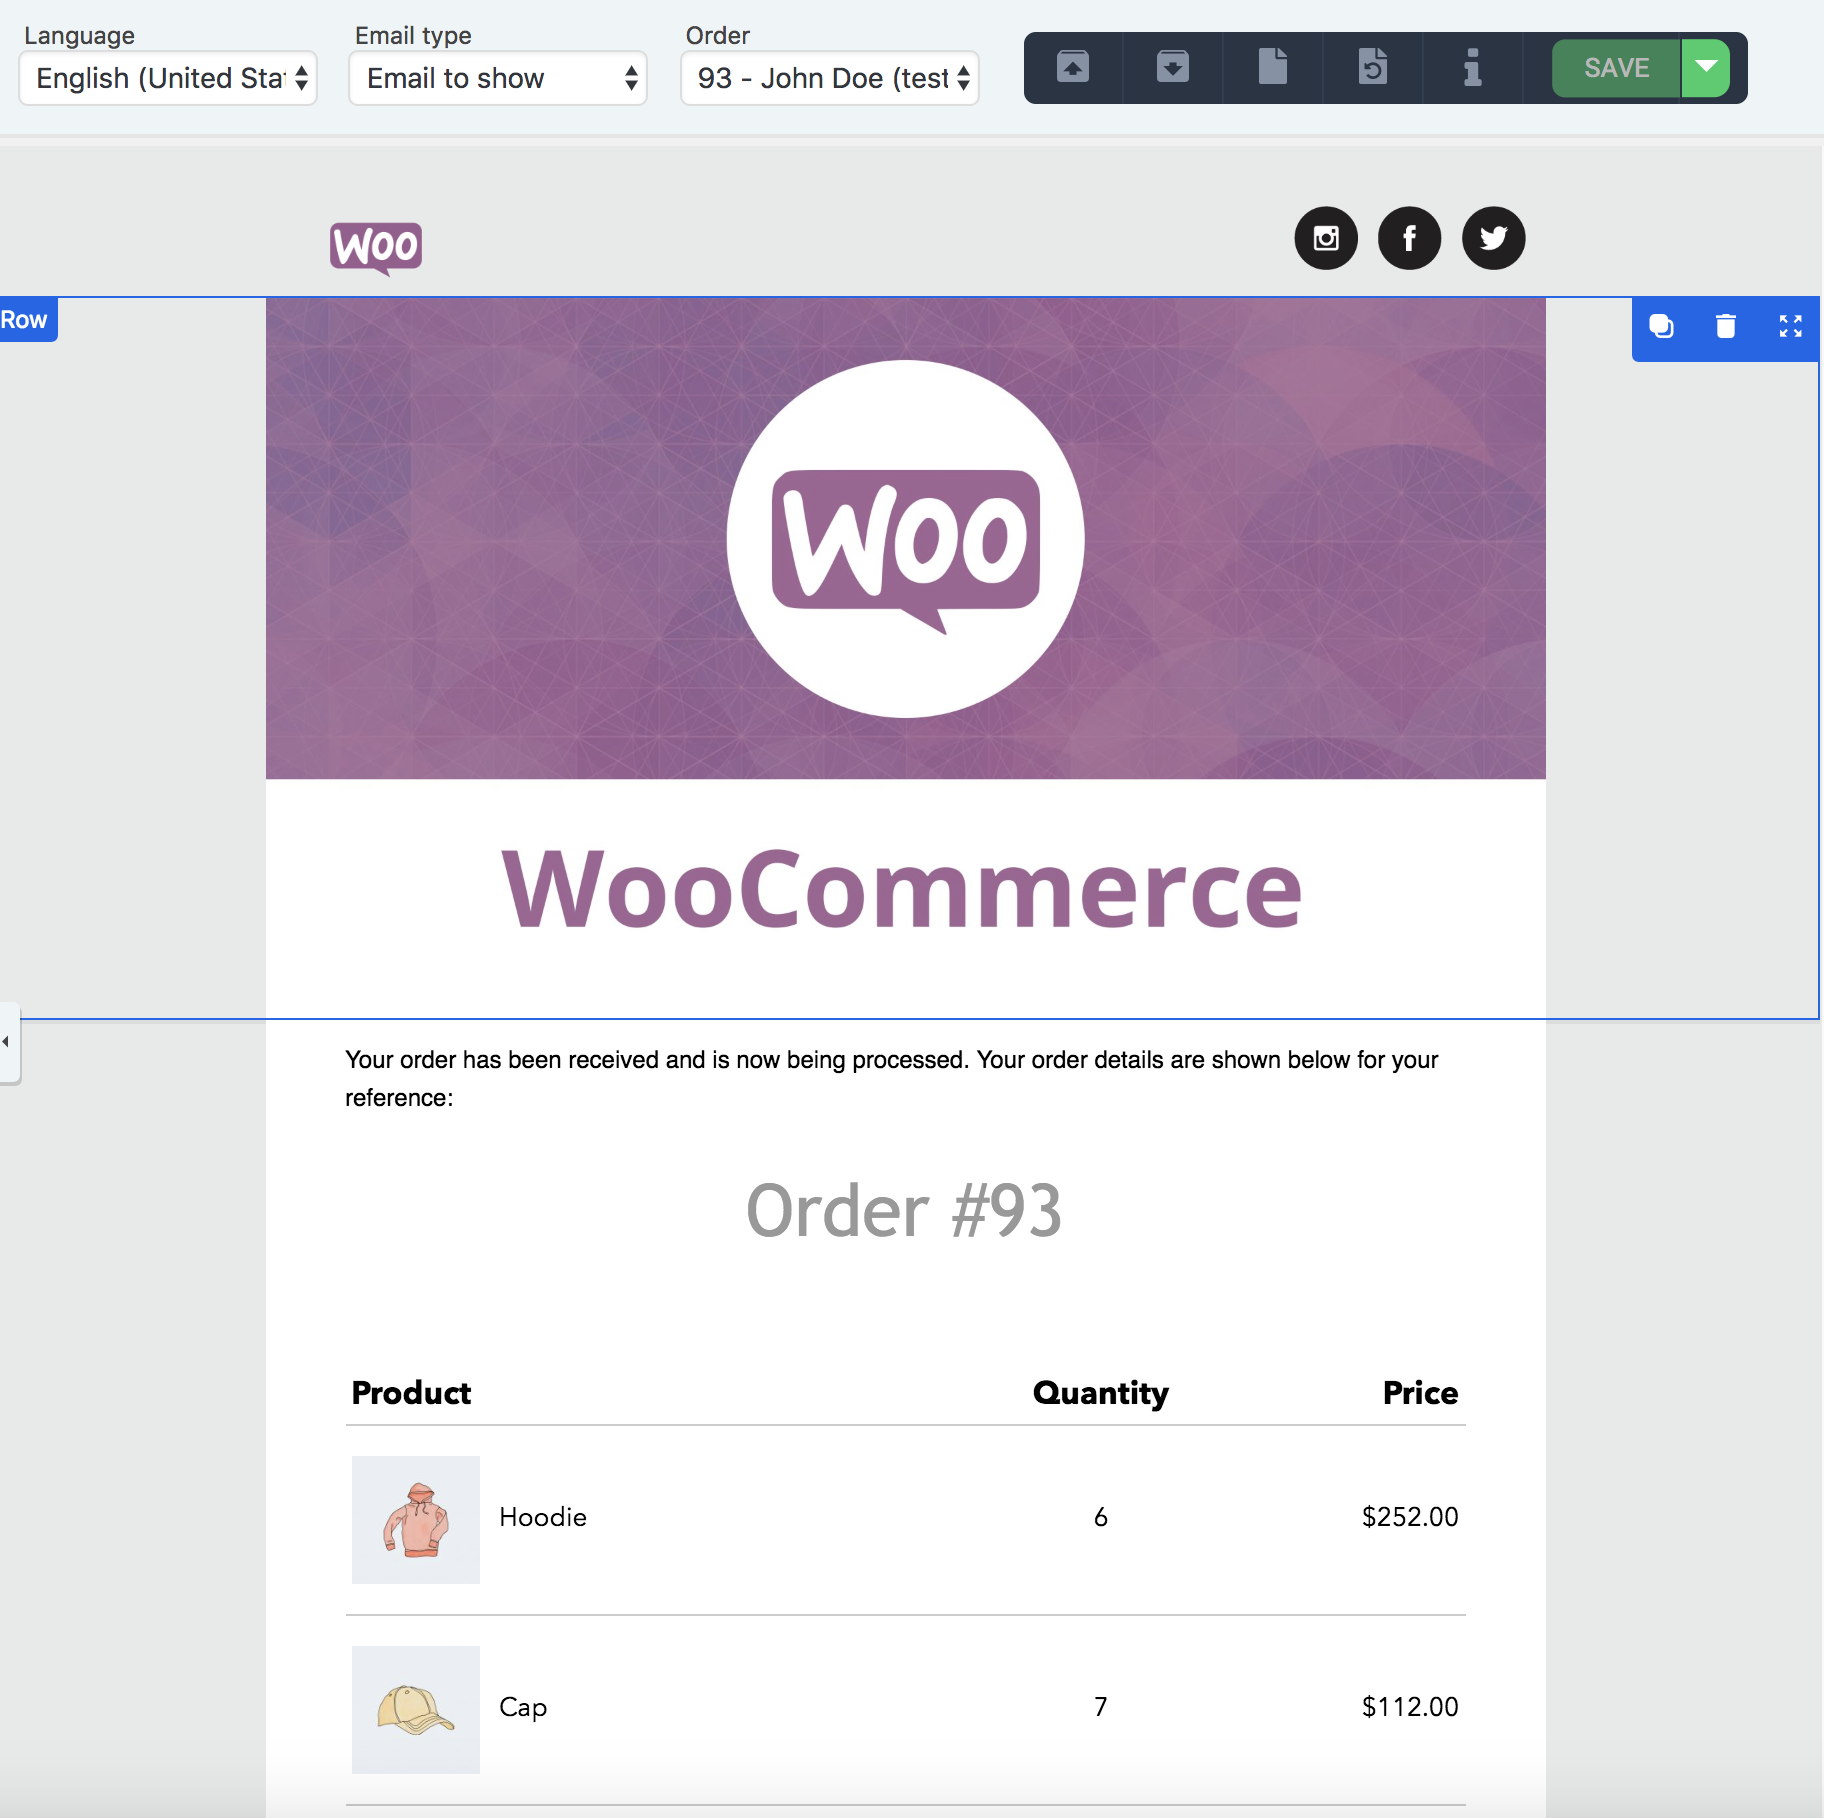This screenshot has height=1818, width=1824.
Task: Click the Price column header
Action: coord(1420,1393)
